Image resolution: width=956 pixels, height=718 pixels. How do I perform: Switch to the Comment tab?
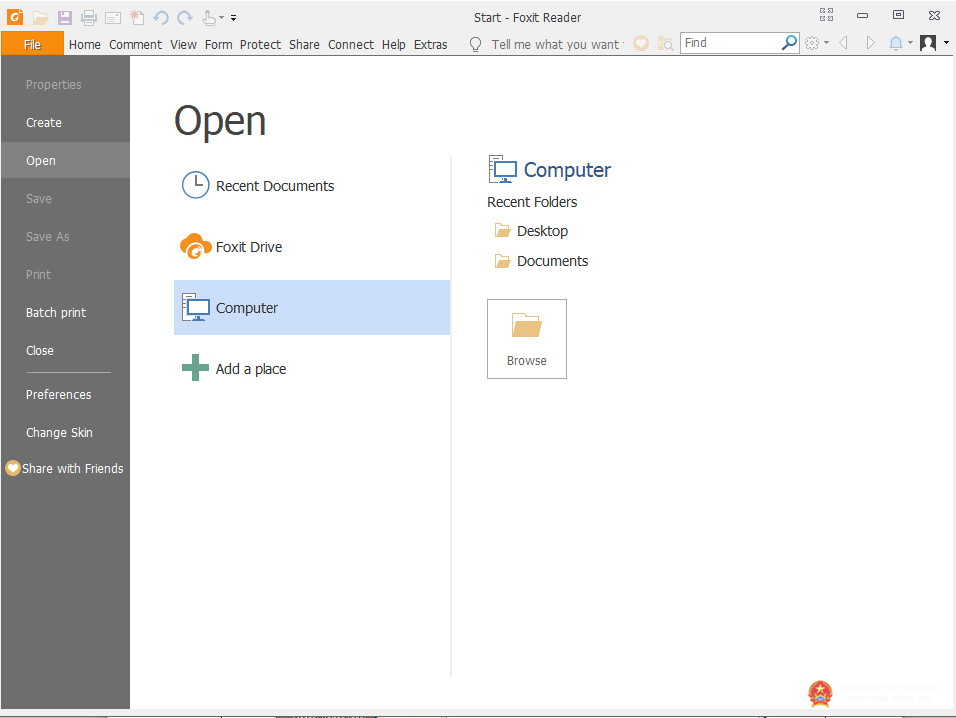tap(135, 44)
